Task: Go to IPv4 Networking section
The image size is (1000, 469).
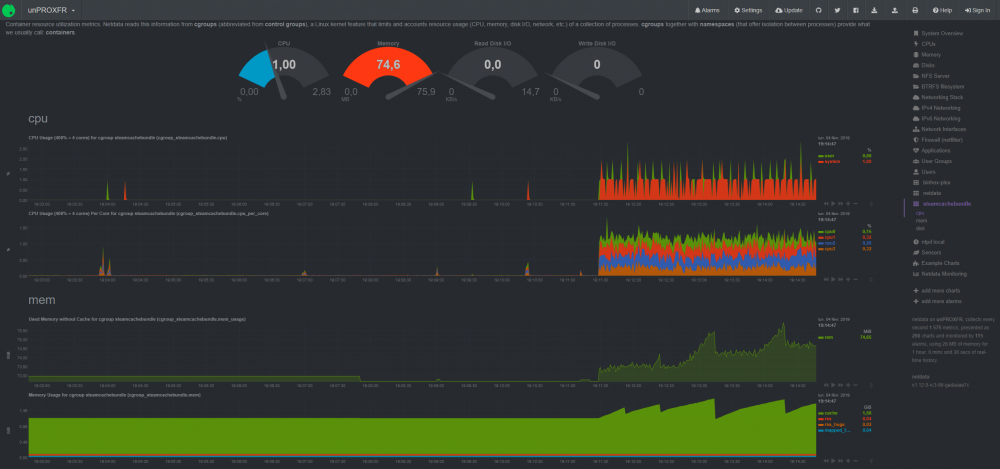Action: [x=937, y=108]
